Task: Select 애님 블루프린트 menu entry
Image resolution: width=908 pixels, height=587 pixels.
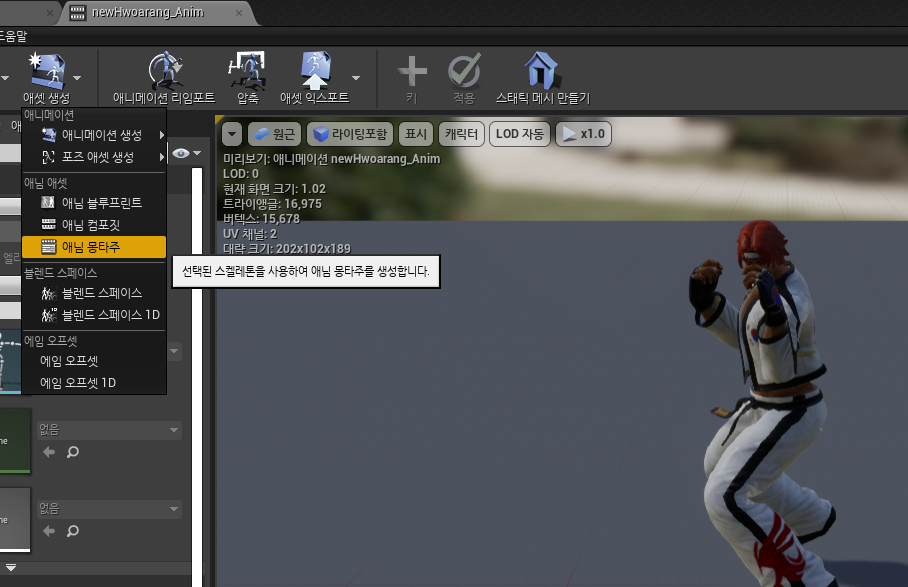Action: [x=94, y=203]
